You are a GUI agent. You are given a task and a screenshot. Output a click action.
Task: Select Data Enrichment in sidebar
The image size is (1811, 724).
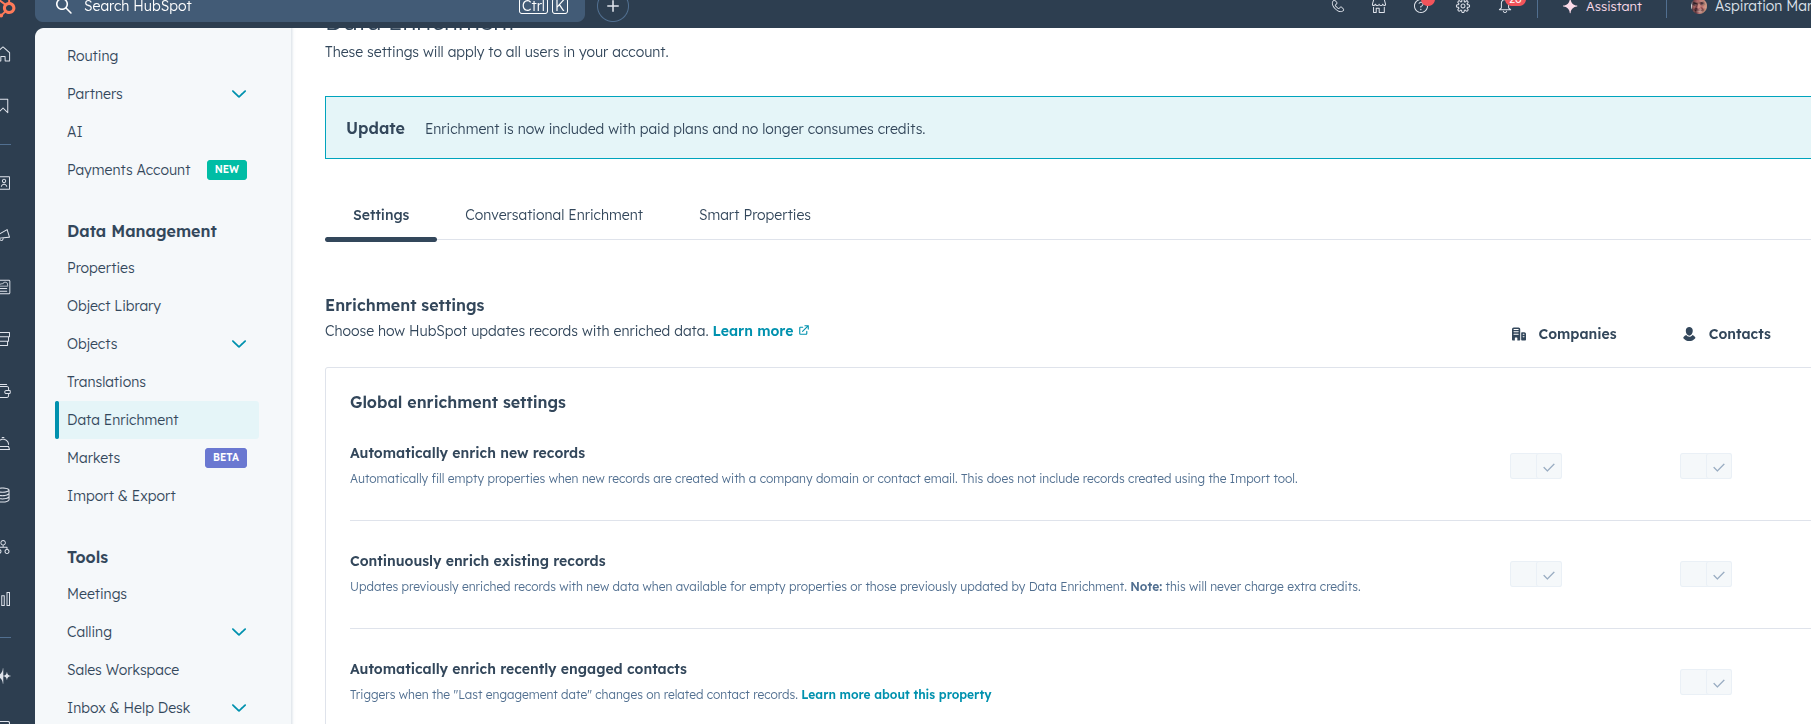(157, 420)
